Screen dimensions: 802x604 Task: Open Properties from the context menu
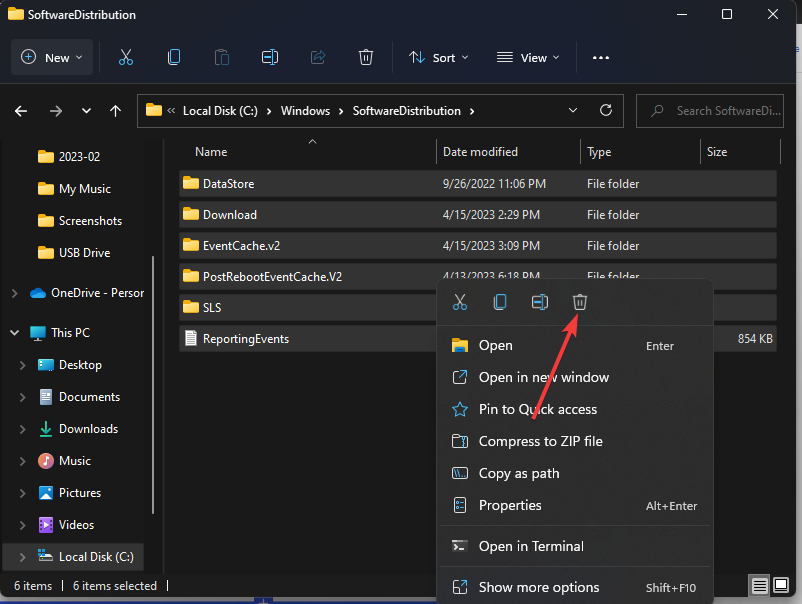coord(574,505)
